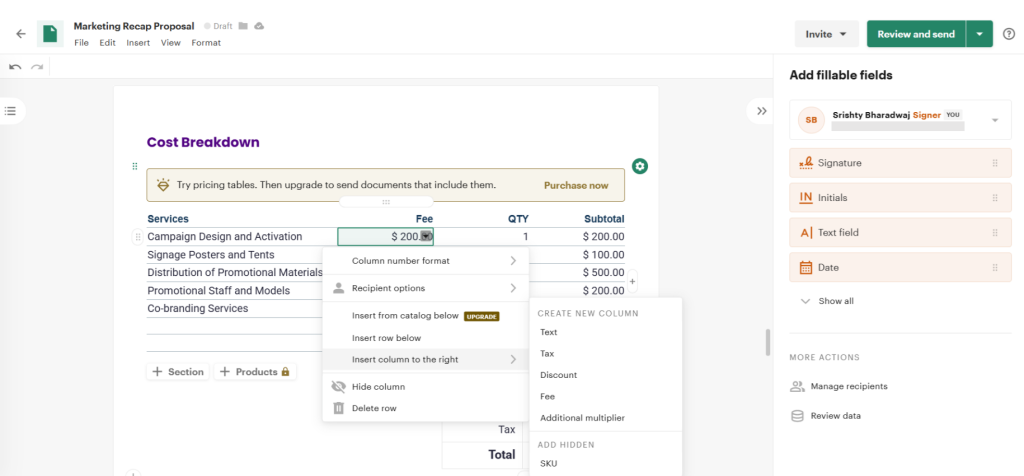The image size is (1024, 476).
Task: Click the help question mark icon
Action: (1008, 34)
